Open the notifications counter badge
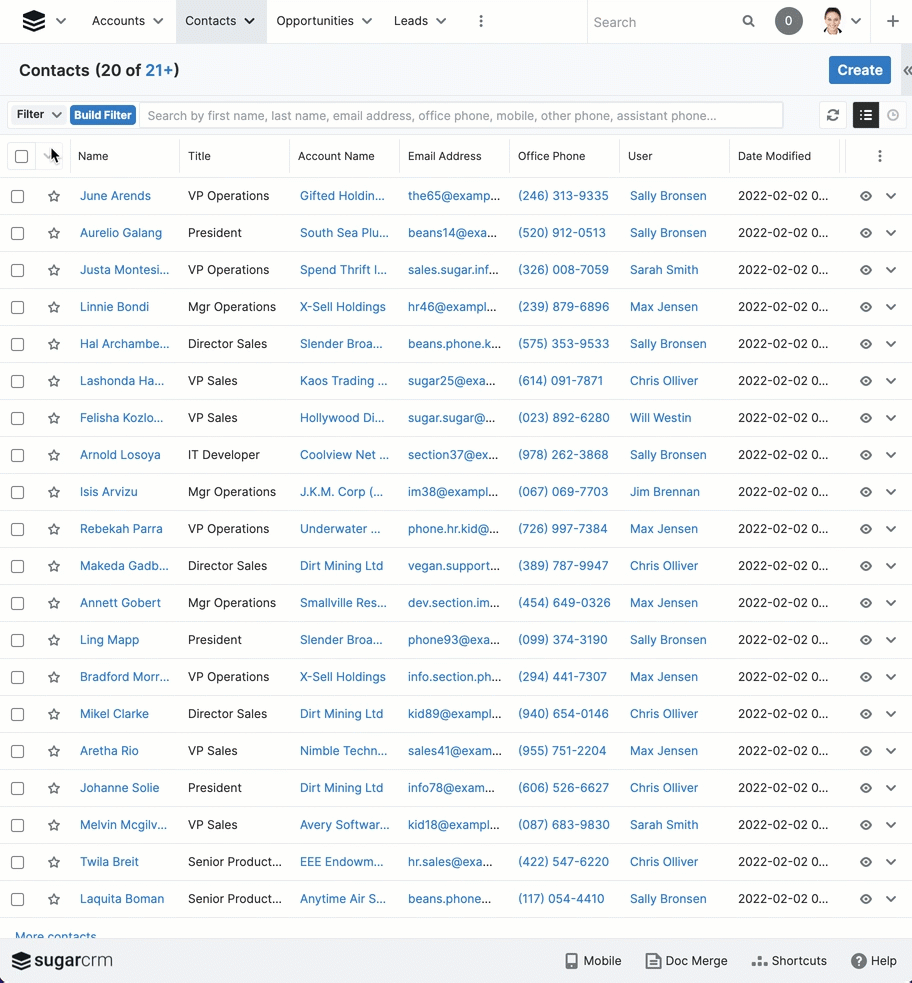This screenshot has width=912, height=983. [x=789, y=21]
